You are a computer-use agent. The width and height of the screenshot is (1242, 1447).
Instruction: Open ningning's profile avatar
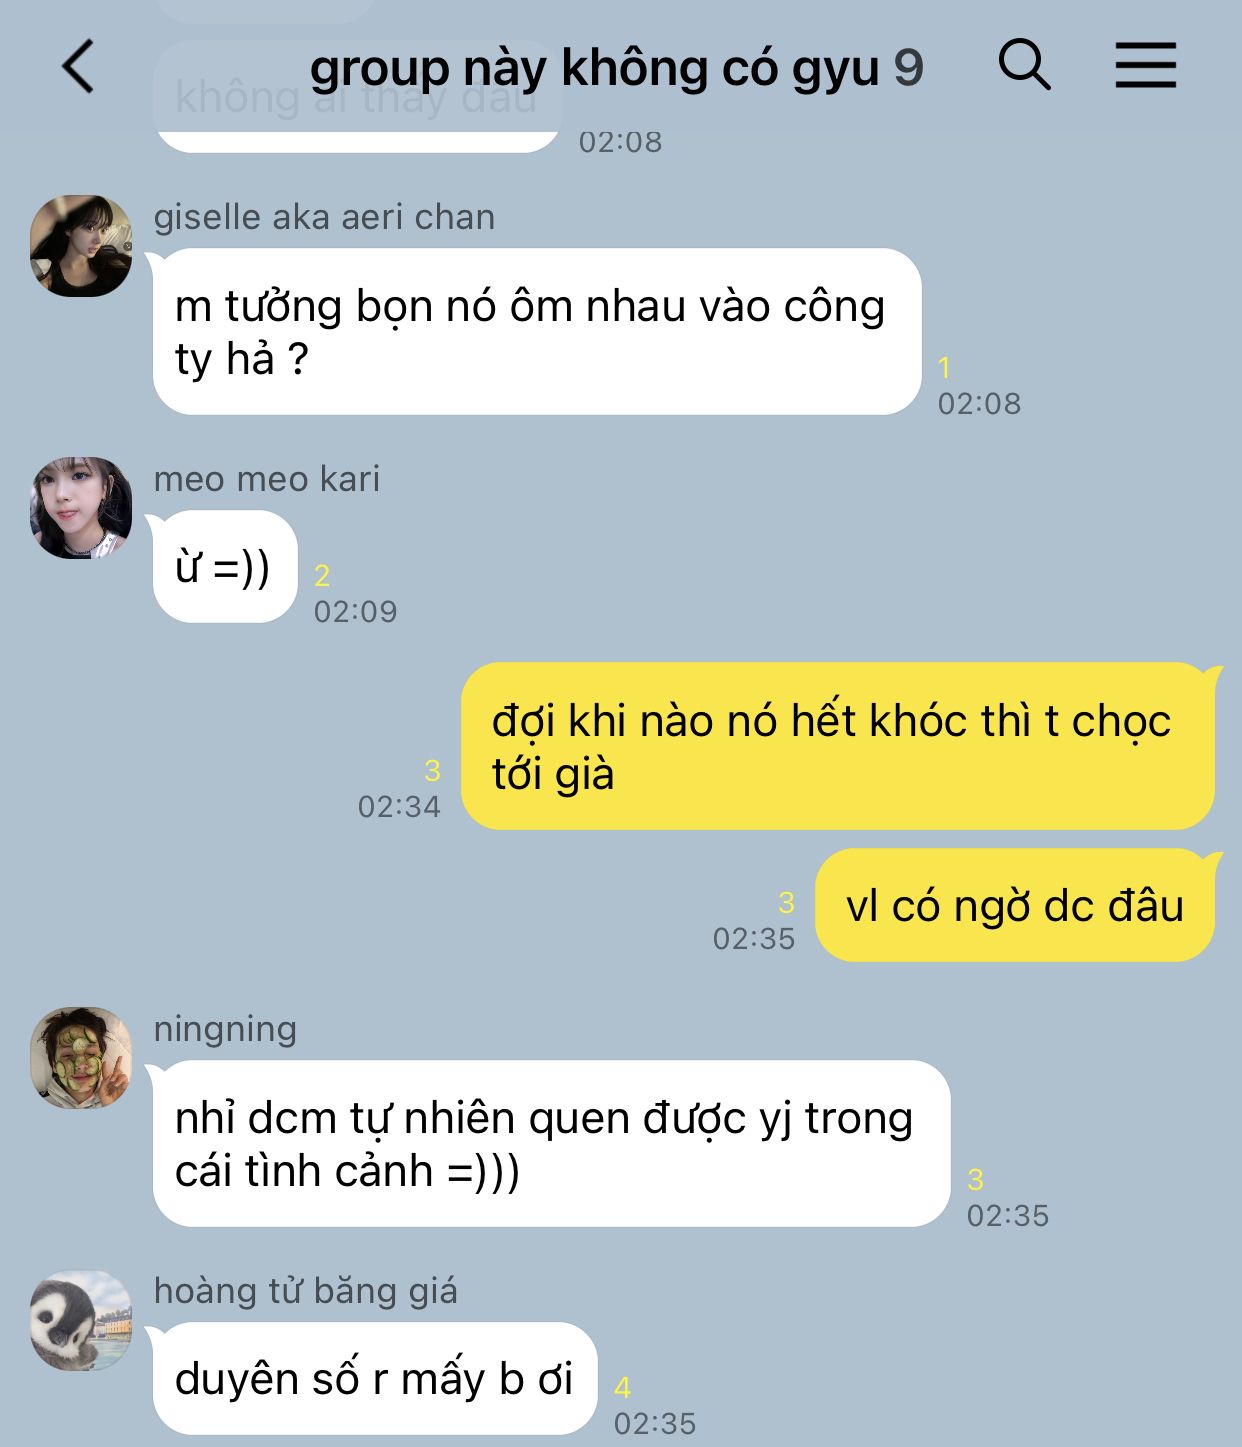(81, 1058)
